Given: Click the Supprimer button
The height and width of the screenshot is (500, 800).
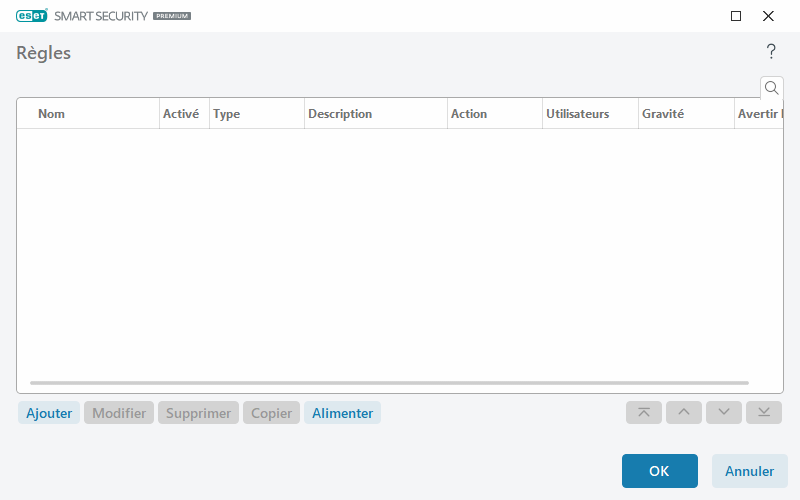Looking at the screenshot, I should (x=198, y=413).
